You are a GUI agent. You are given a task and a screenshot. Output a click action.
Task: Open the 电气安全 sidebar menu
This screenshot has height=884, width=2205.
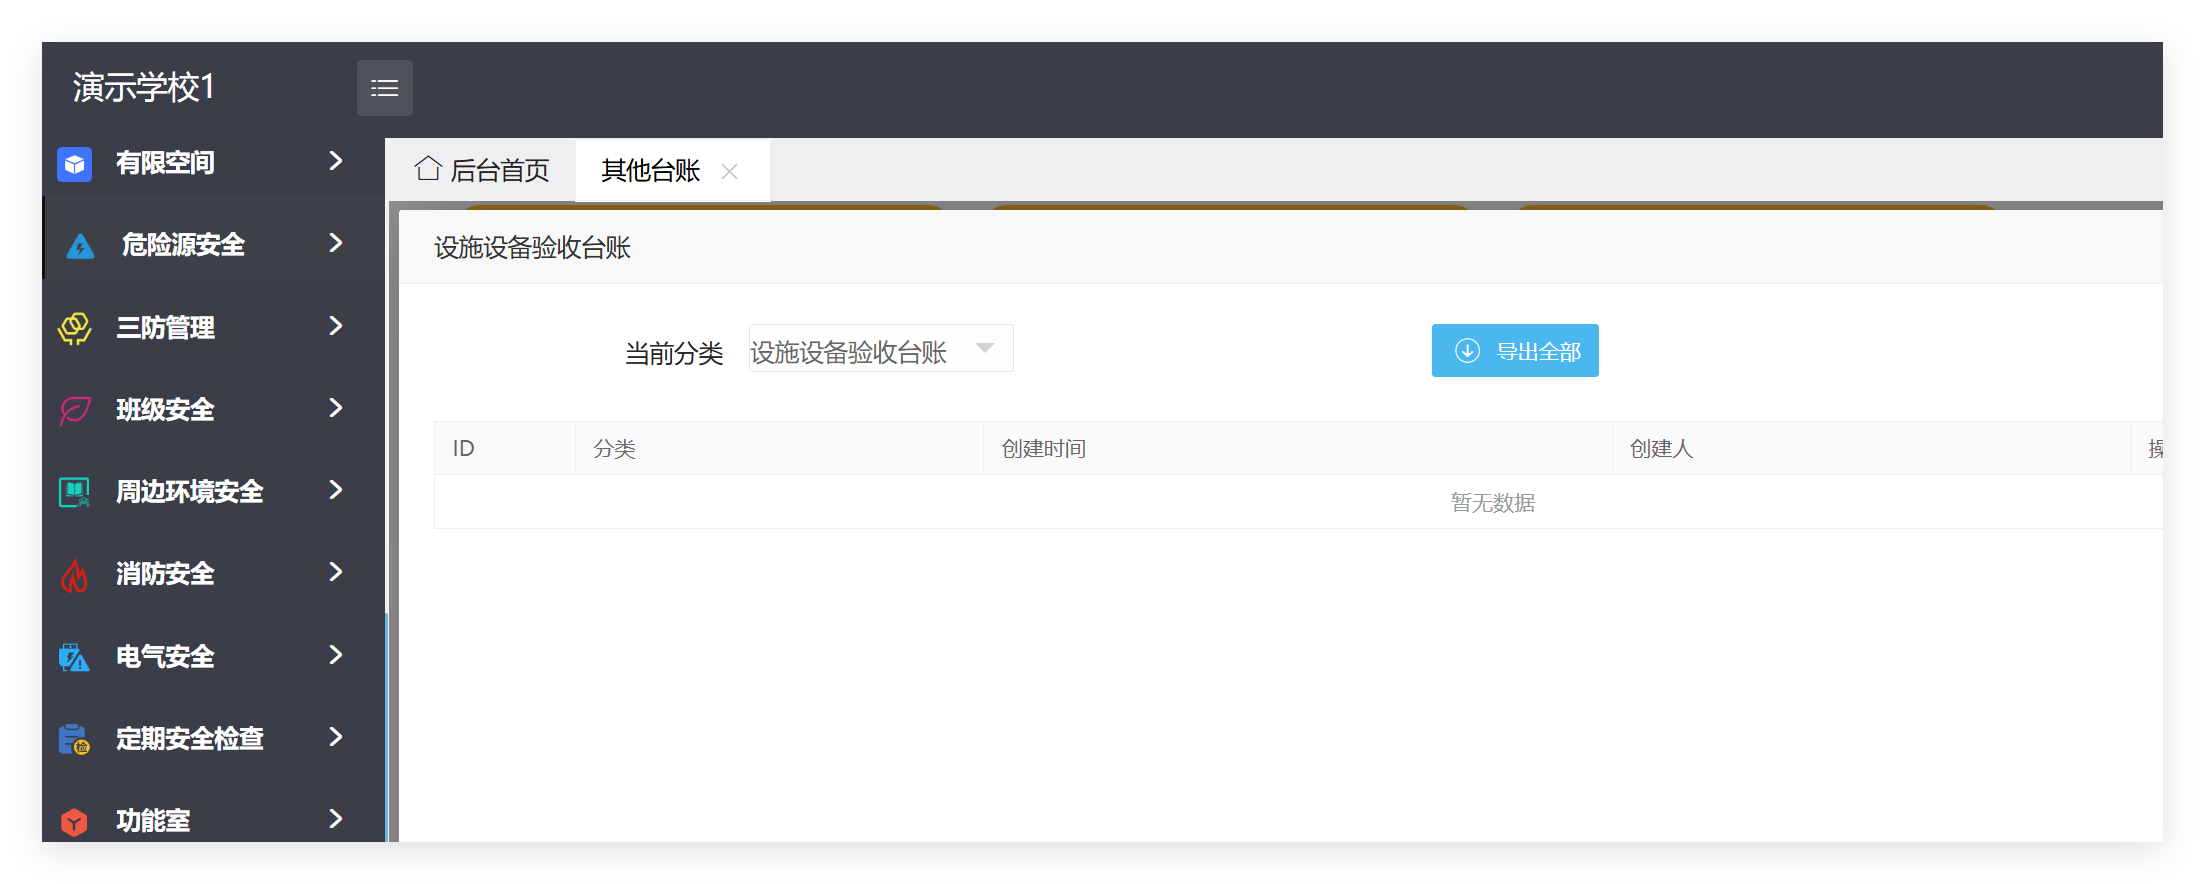(213, 656)
